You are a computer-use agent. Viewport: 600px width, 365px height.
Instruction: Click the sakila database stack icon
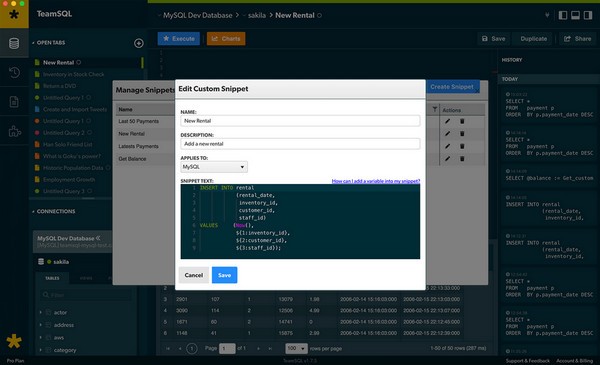41,261
